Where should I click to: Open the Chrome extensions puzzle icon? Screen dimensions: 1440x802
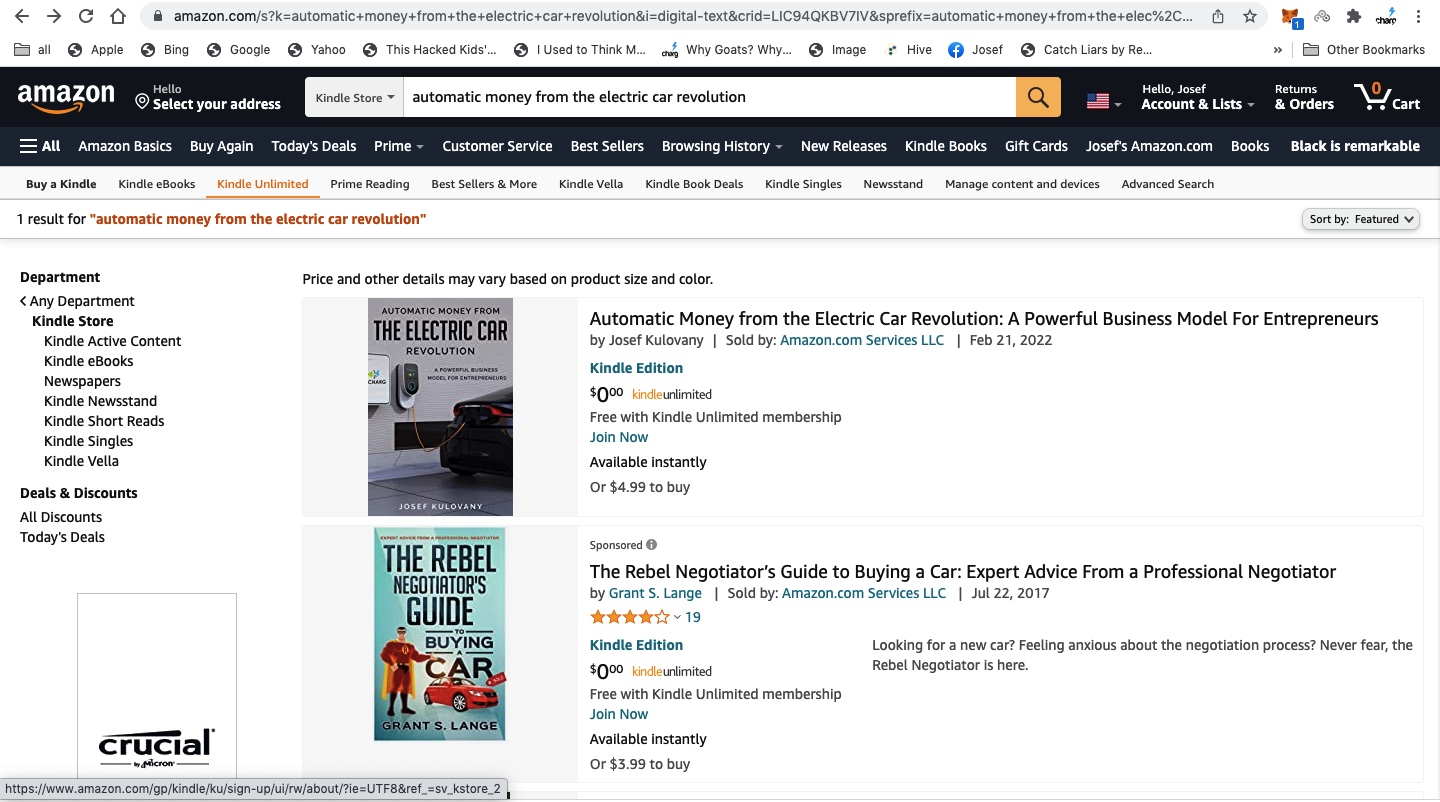[x=1354, y=16]
